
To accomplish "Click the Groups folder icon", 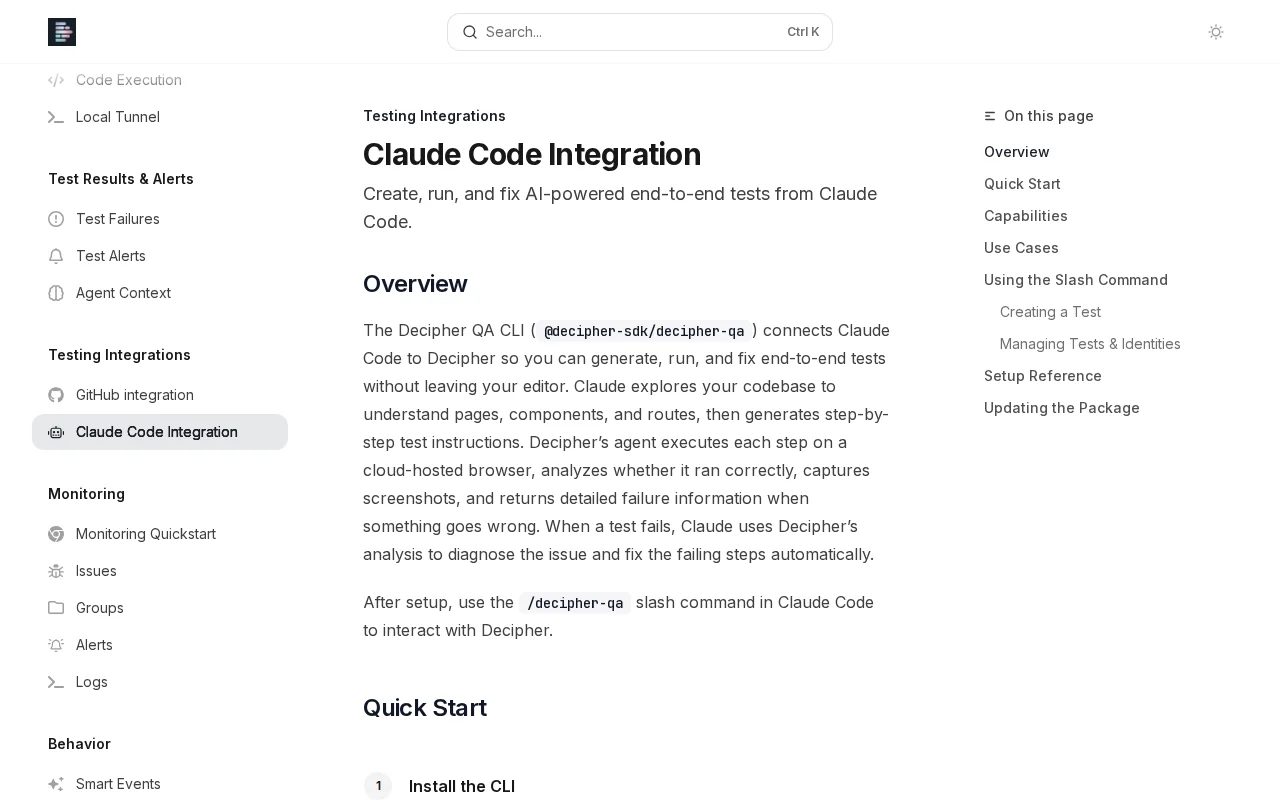I will pos(56,608).
